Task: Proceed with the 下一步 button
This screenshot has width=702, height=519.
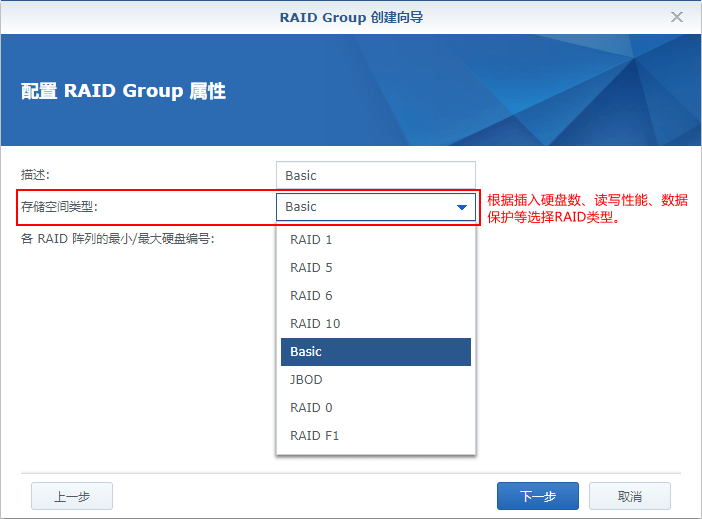Action: click(x=538, y=496)
